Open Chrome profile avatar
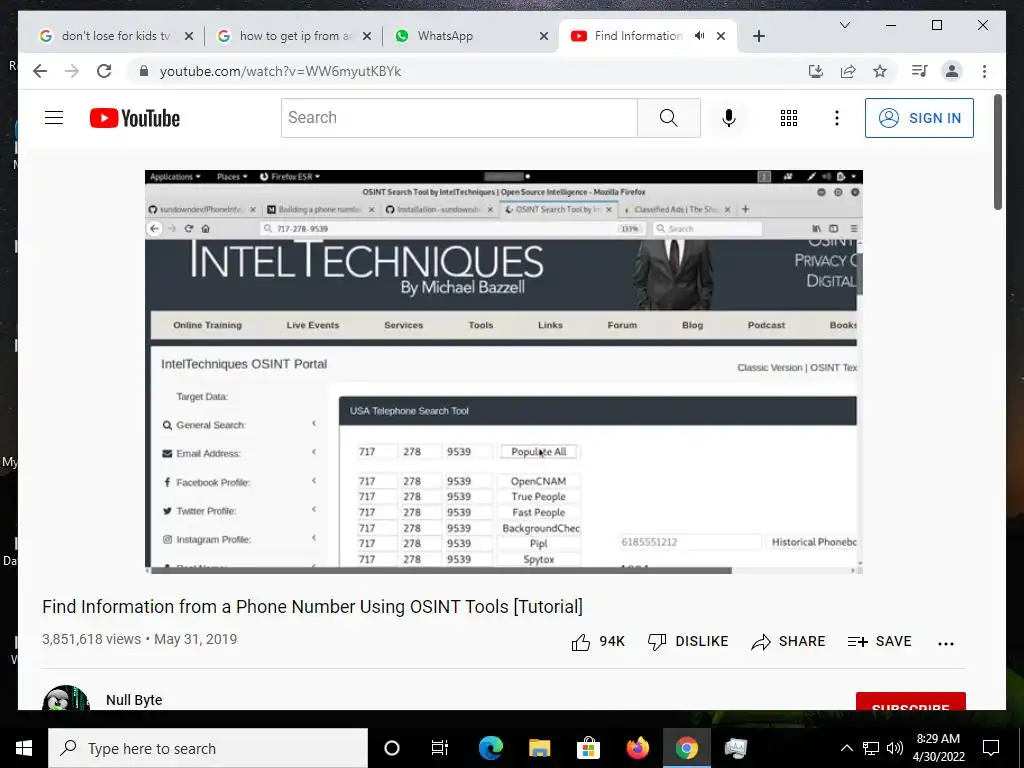 coord(952,71)
